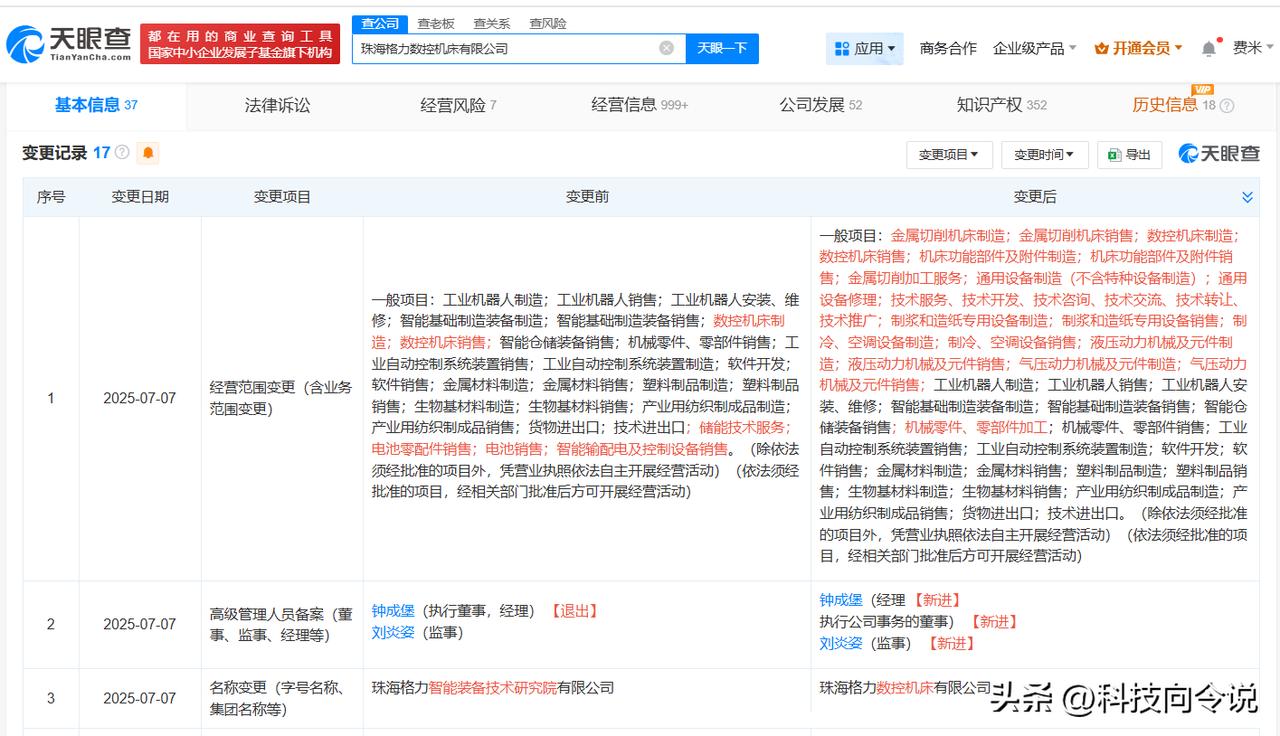This screenshot has height=736, width=1280.
Task: Click the 变更前 column header
Action: [587, 197]
